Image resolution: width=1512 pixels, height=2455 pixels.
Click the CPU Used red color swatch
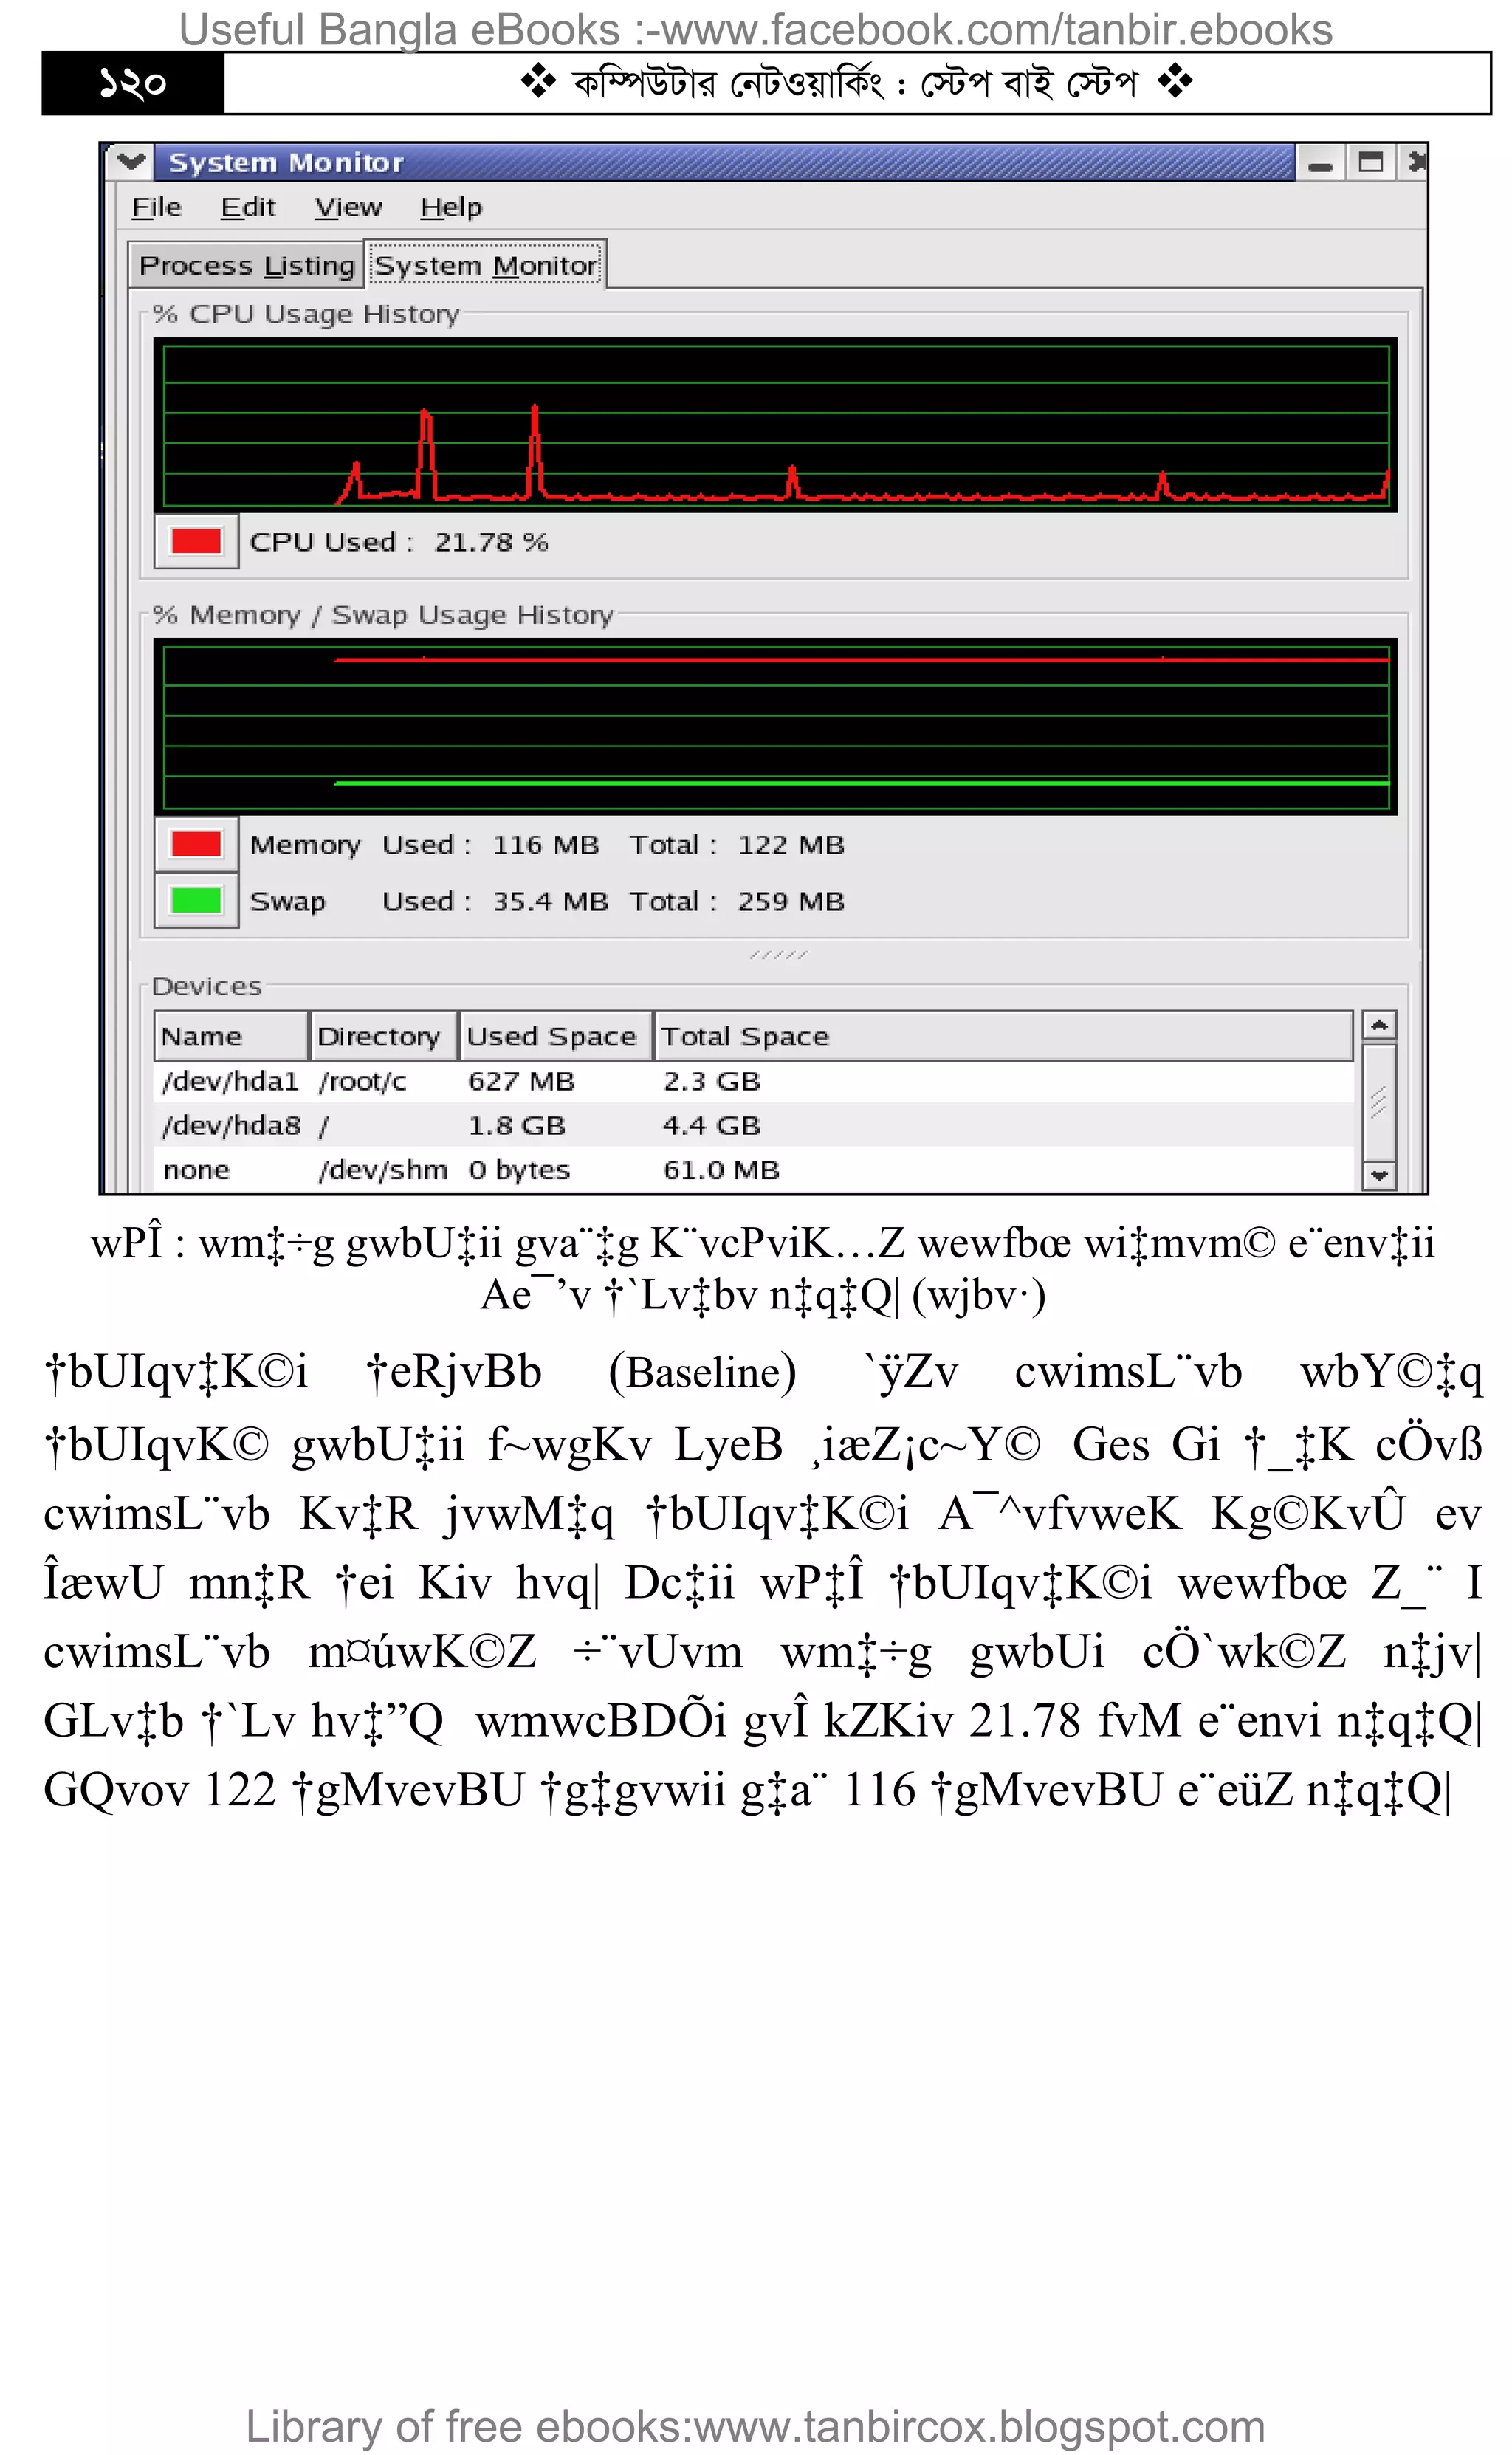(x=196, y=541)
